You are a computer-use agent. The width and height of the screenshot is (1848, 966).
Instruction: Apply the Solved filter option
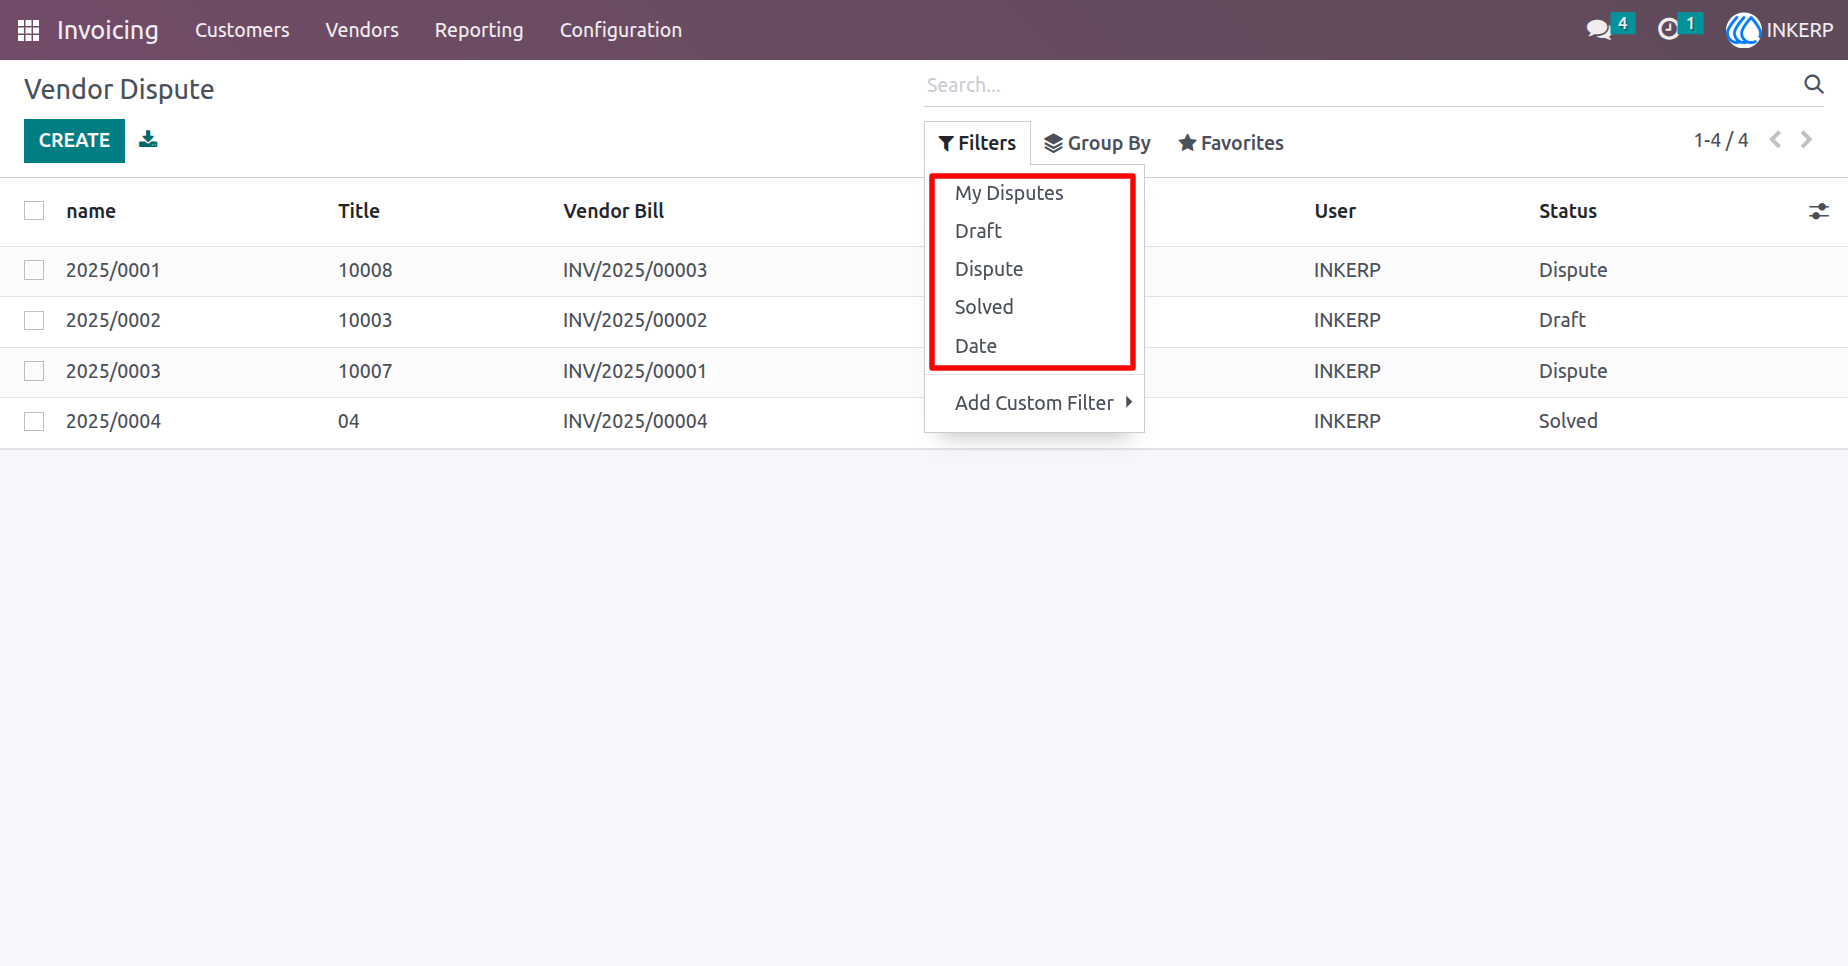tap(984, 307)
